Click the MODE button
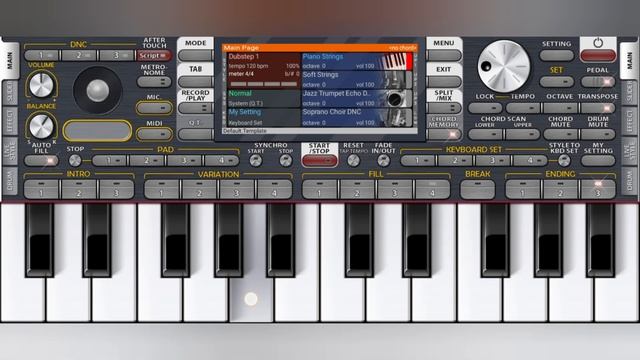Viewport: 640px width, 360px height. tap(196, 56)
